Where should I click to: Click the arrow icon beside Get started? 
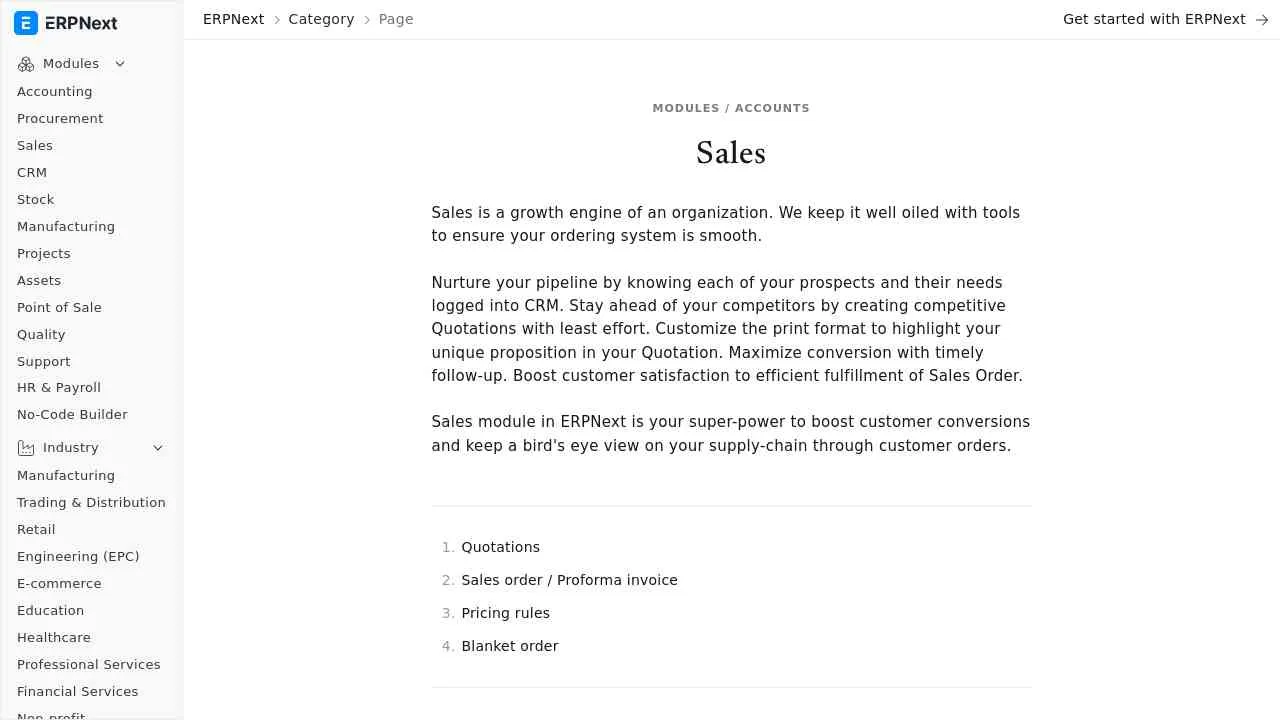click(x=1262, y=20)
